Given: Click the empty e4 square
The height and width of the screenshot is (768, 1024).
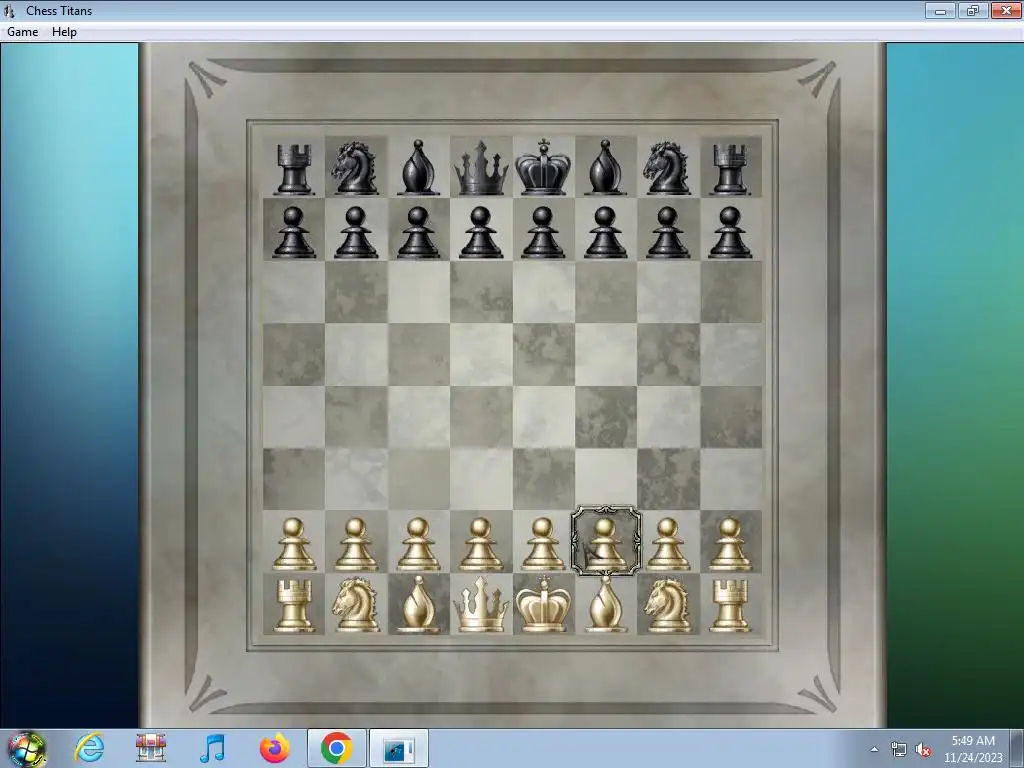Looking at the screenshot, I should coord(543,417).
